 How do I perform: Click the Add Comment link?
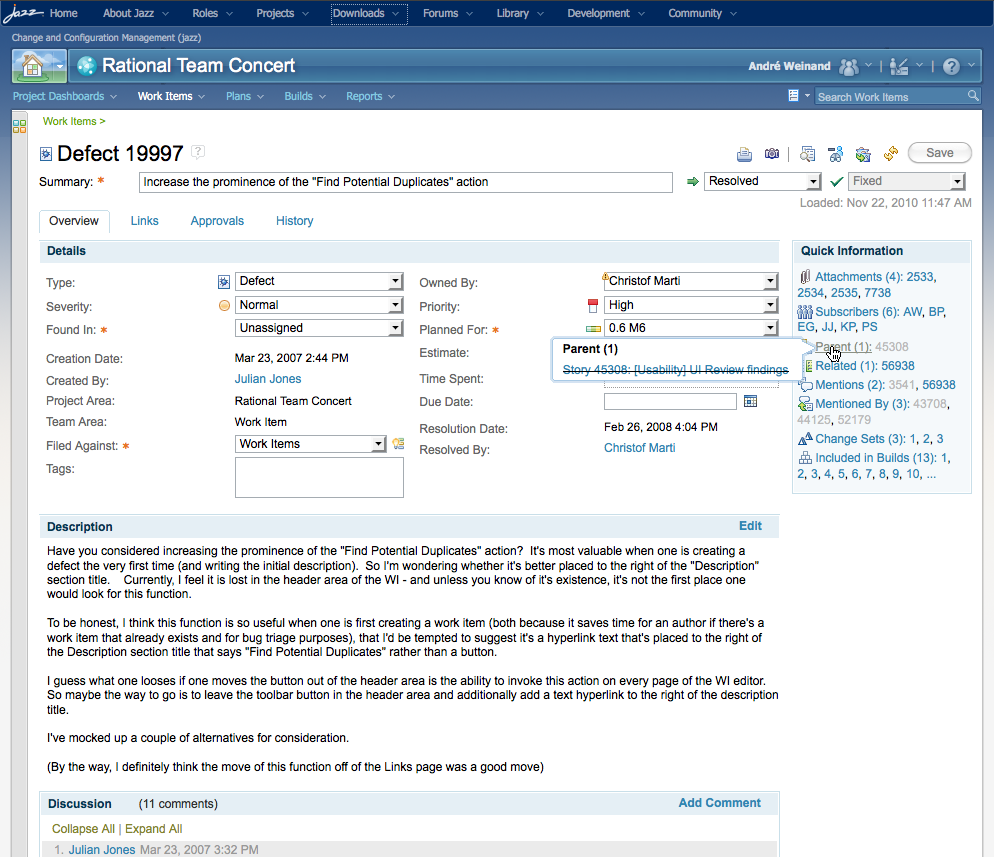click(x=720, y=802)
